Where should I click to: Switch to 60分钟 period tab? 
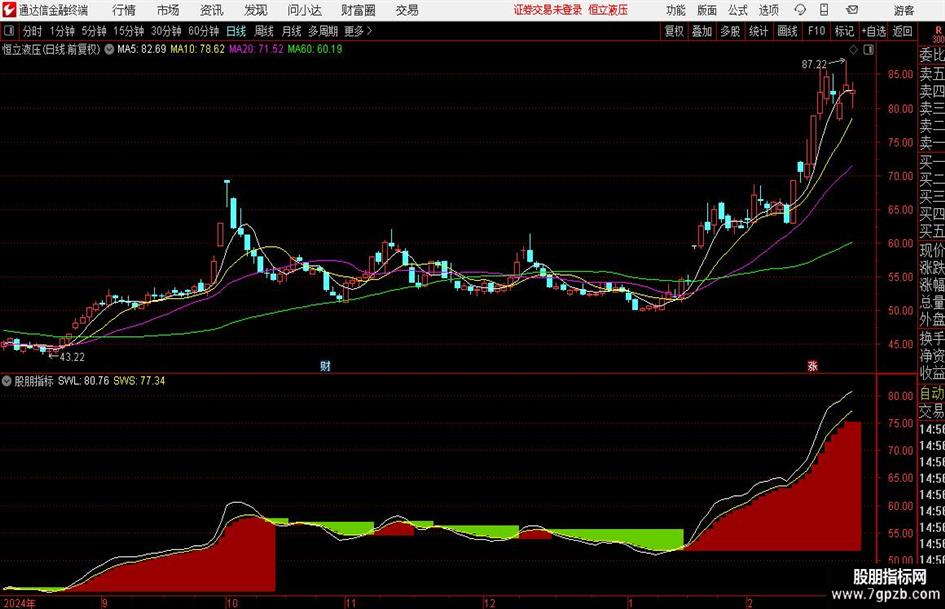(x=204, y=31)
